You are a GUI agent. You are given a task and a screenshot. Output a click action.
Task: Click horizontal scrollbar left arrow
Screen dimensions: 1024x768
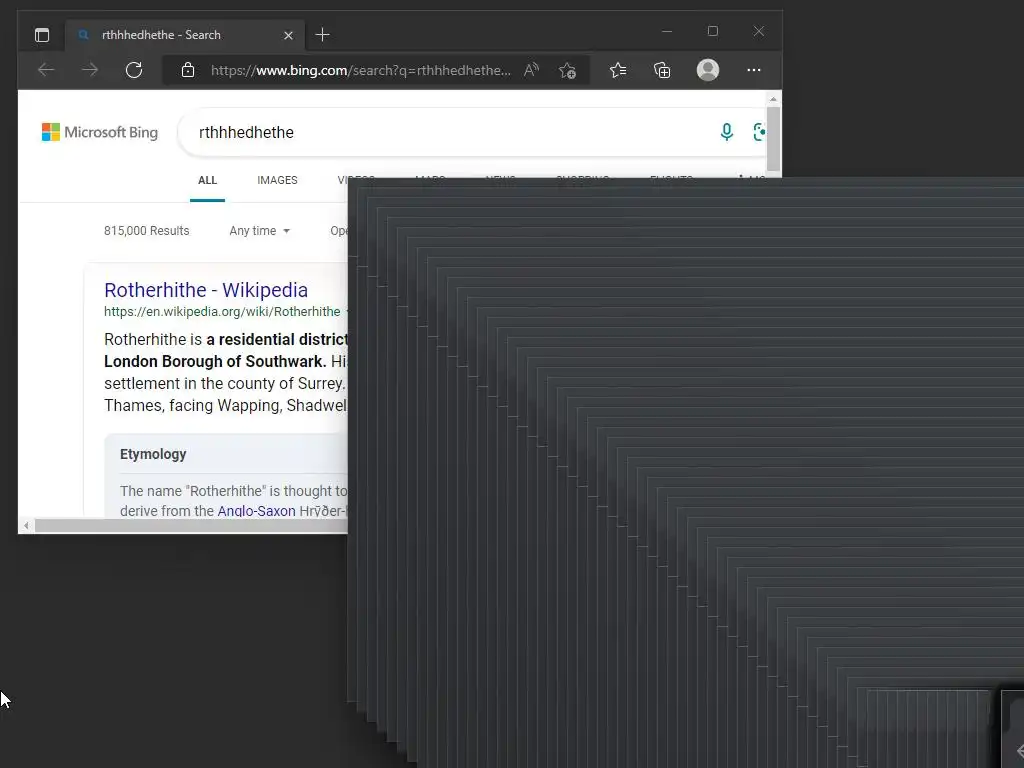pos(26,525)
